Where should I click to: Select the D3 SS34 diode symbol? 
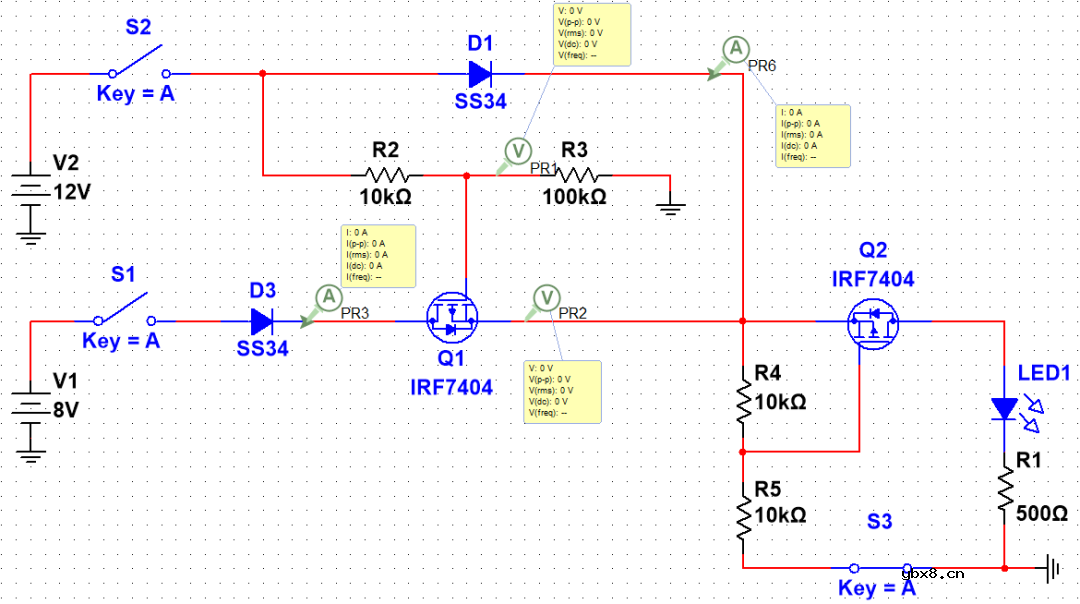262,321
